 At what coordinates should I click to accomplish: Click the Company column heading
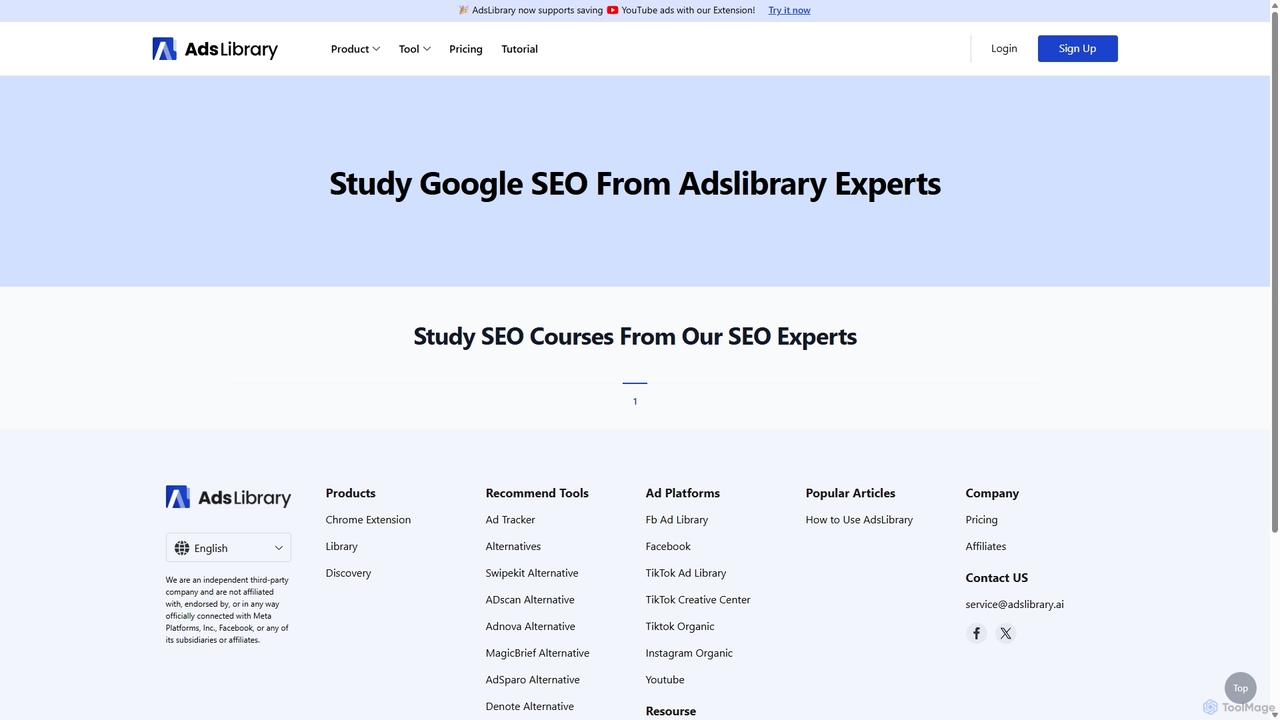tap(992, 493)
